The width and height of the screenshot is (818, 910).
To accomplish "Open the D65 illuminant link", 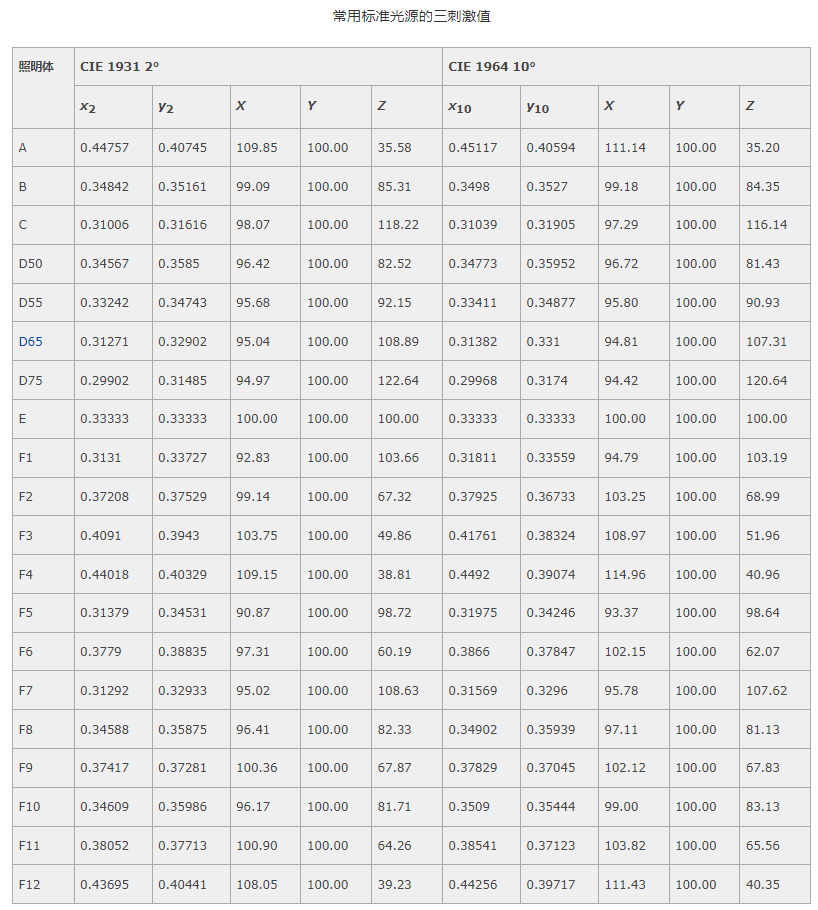I will tap(30, 341).
